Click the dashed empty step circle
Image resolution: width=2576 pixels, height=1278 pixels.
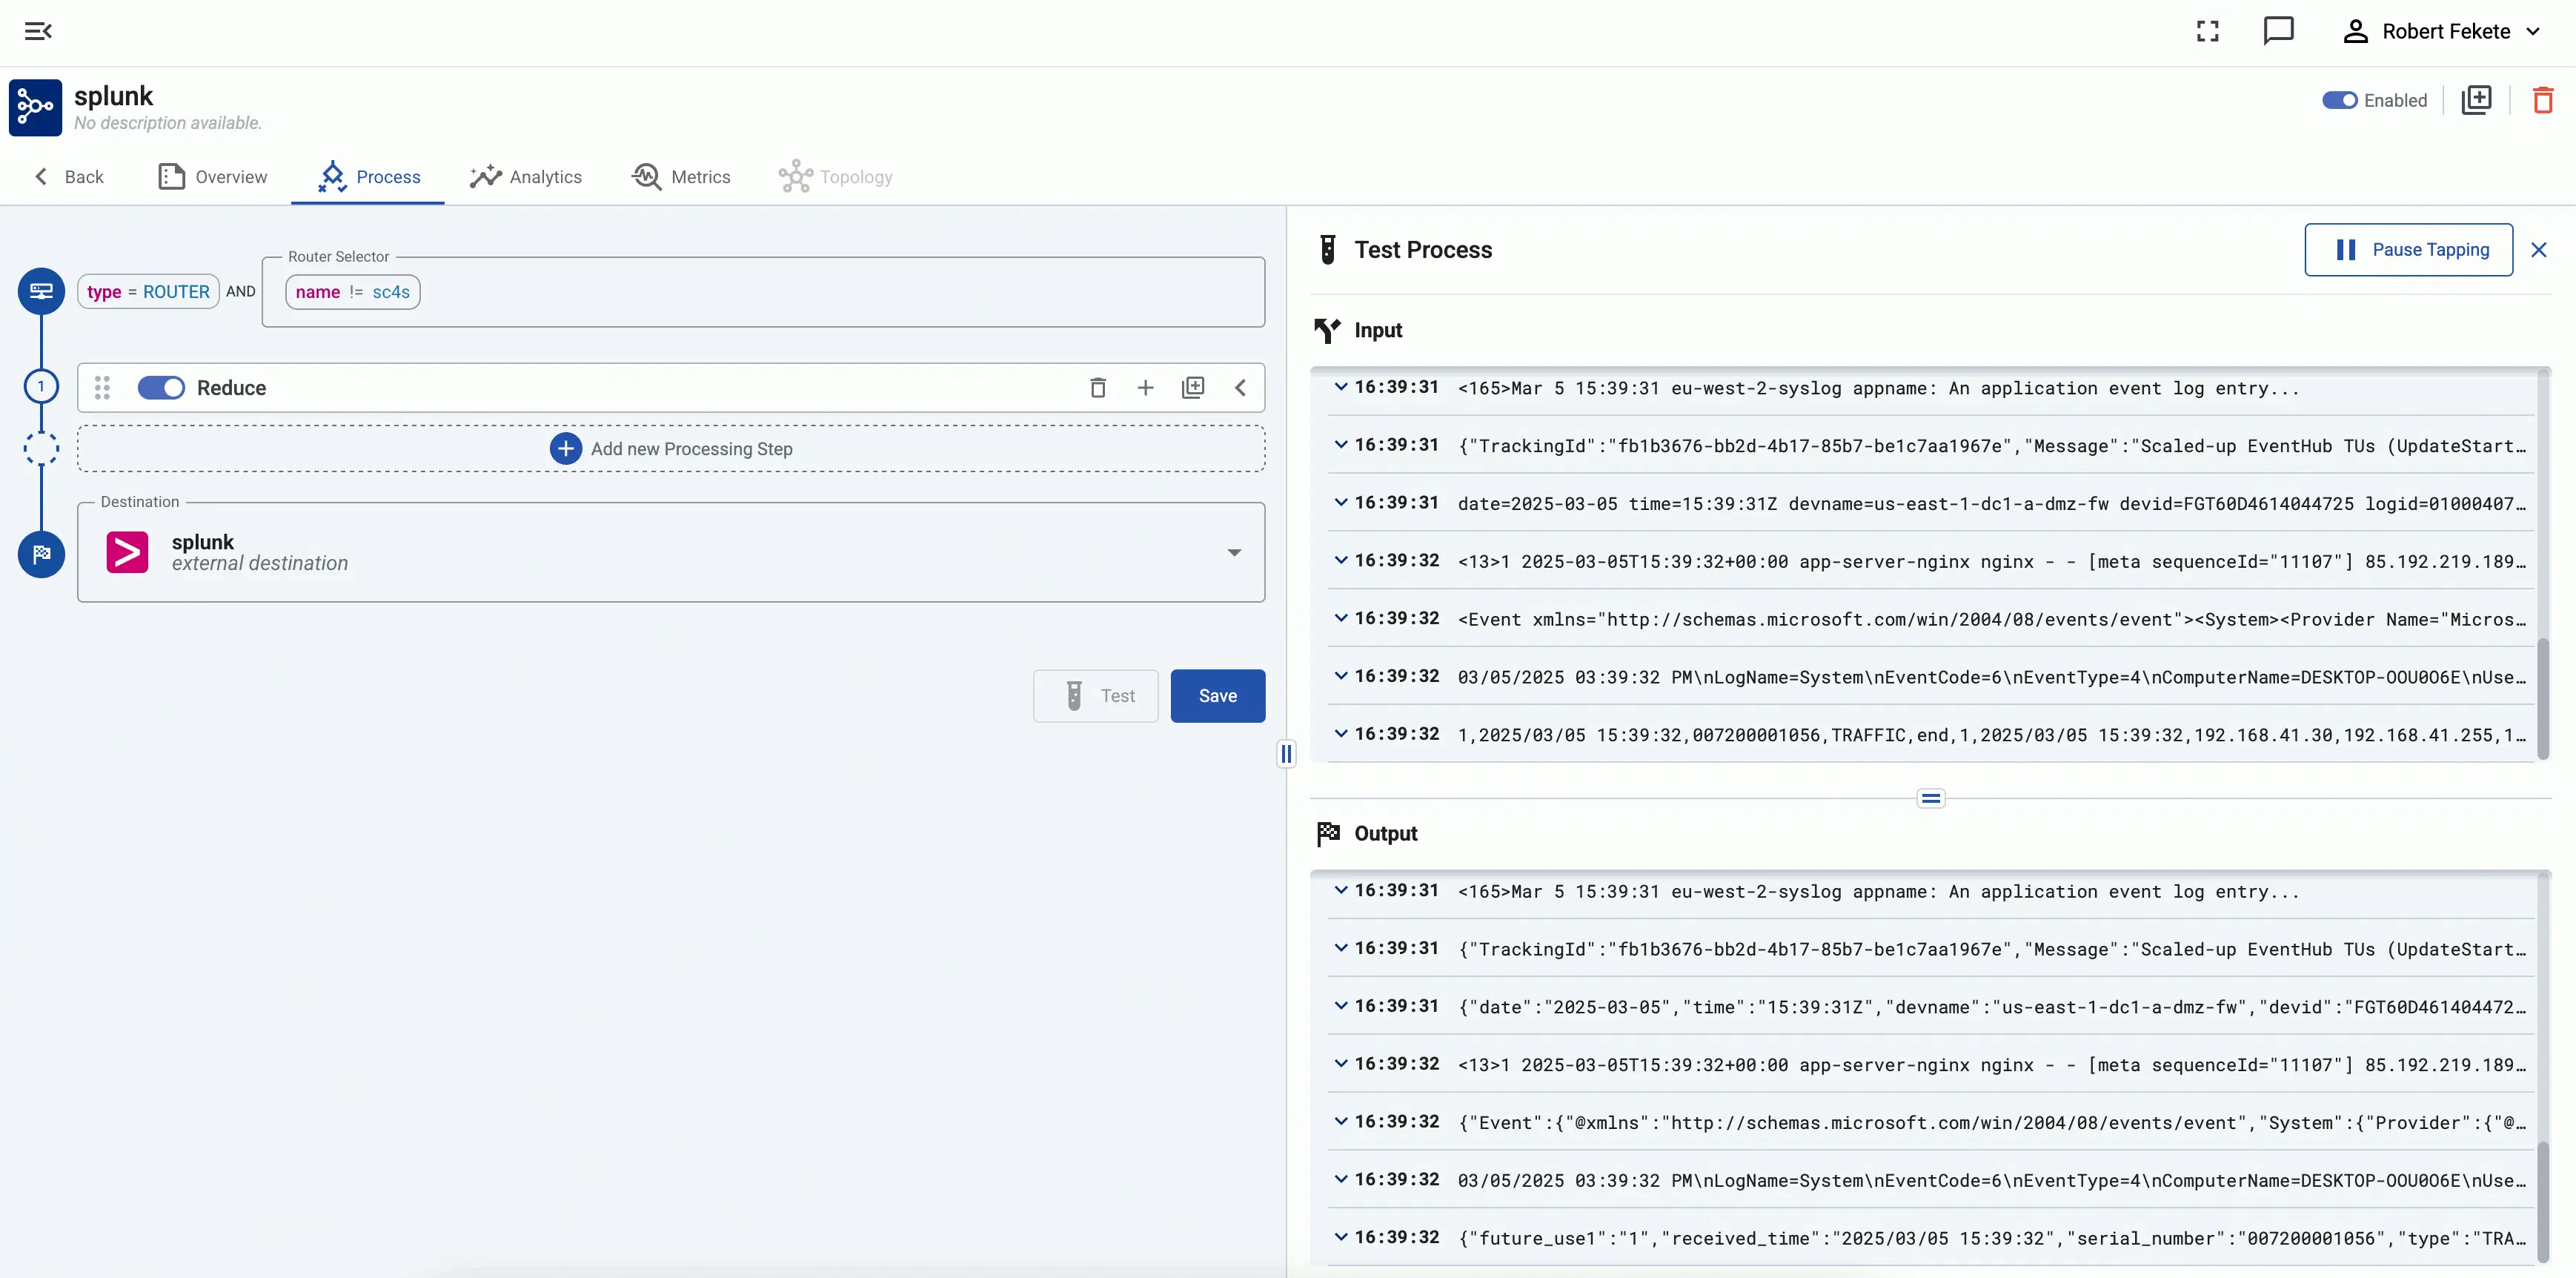coord(41,449)
